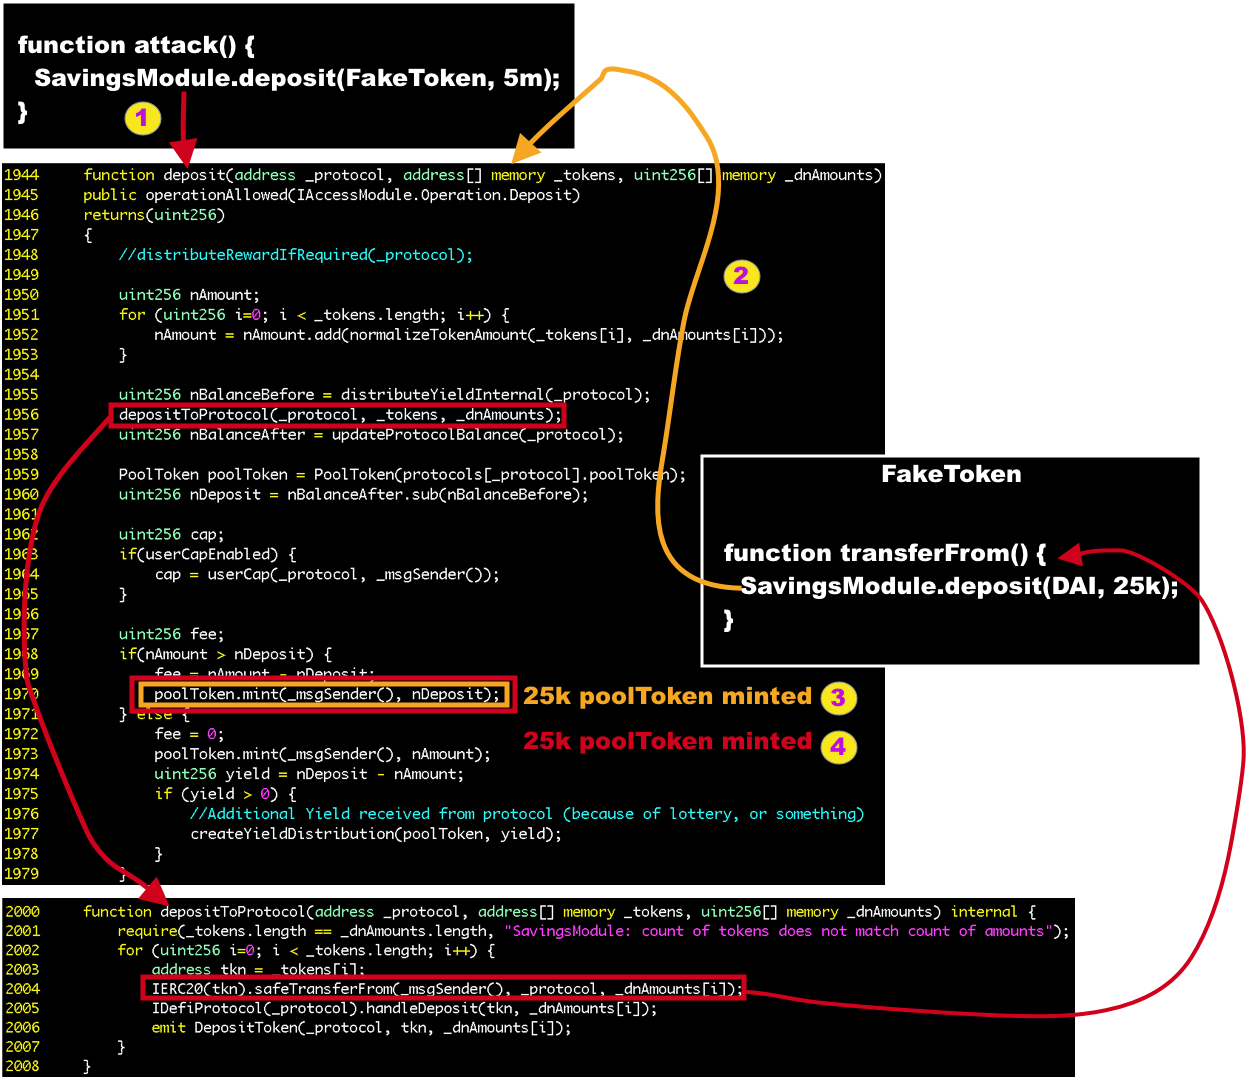Click the for loop on line 1951
This screenshot has height=1077, width=1246.
click(x=314, y=315)
